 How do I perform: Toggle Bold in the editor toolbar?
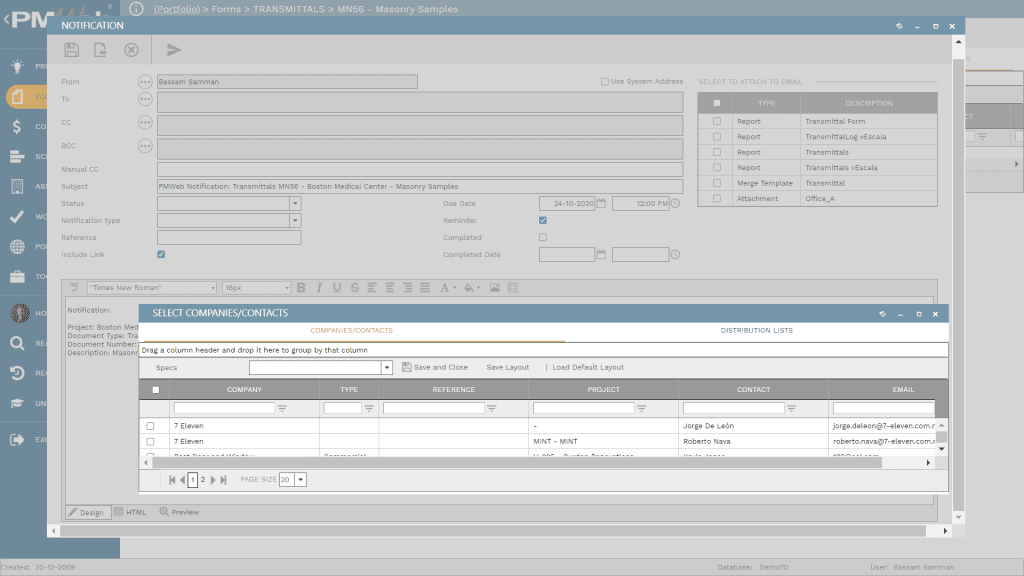pyautogui.click(x=301, y=287)
